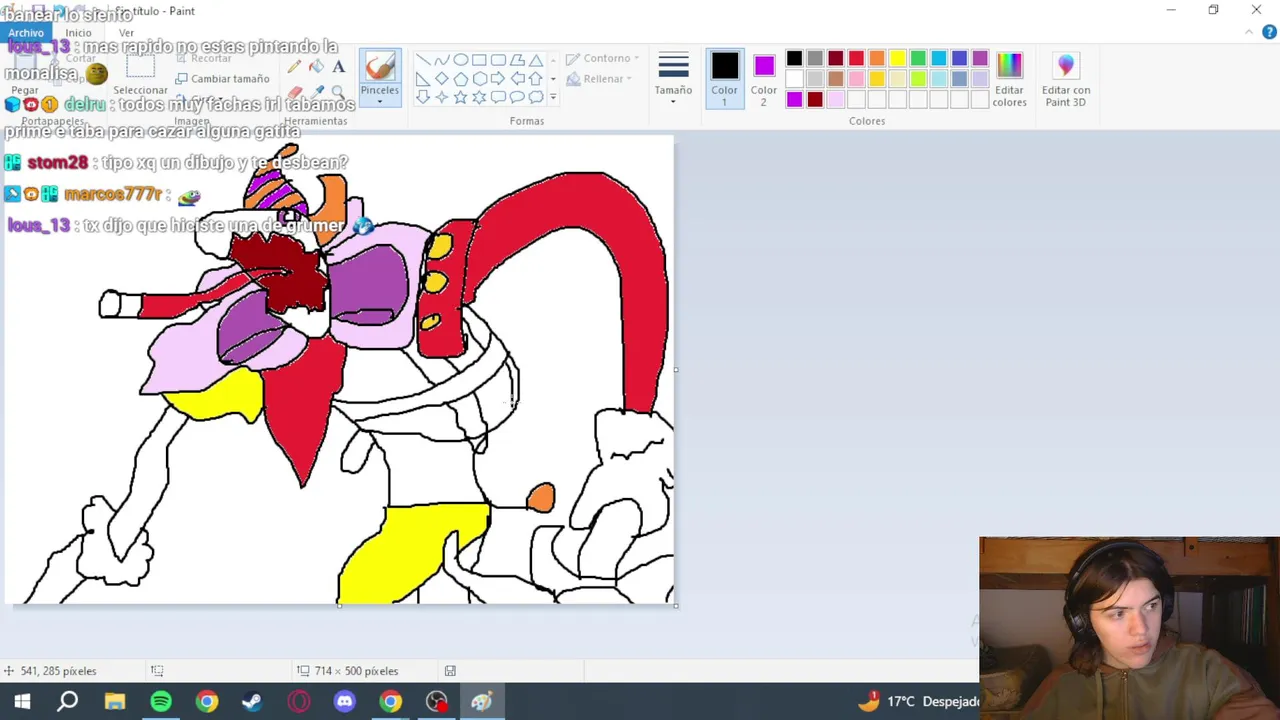Choose the custom dark red swatch

pyautogui.click(x=815, y=99)
